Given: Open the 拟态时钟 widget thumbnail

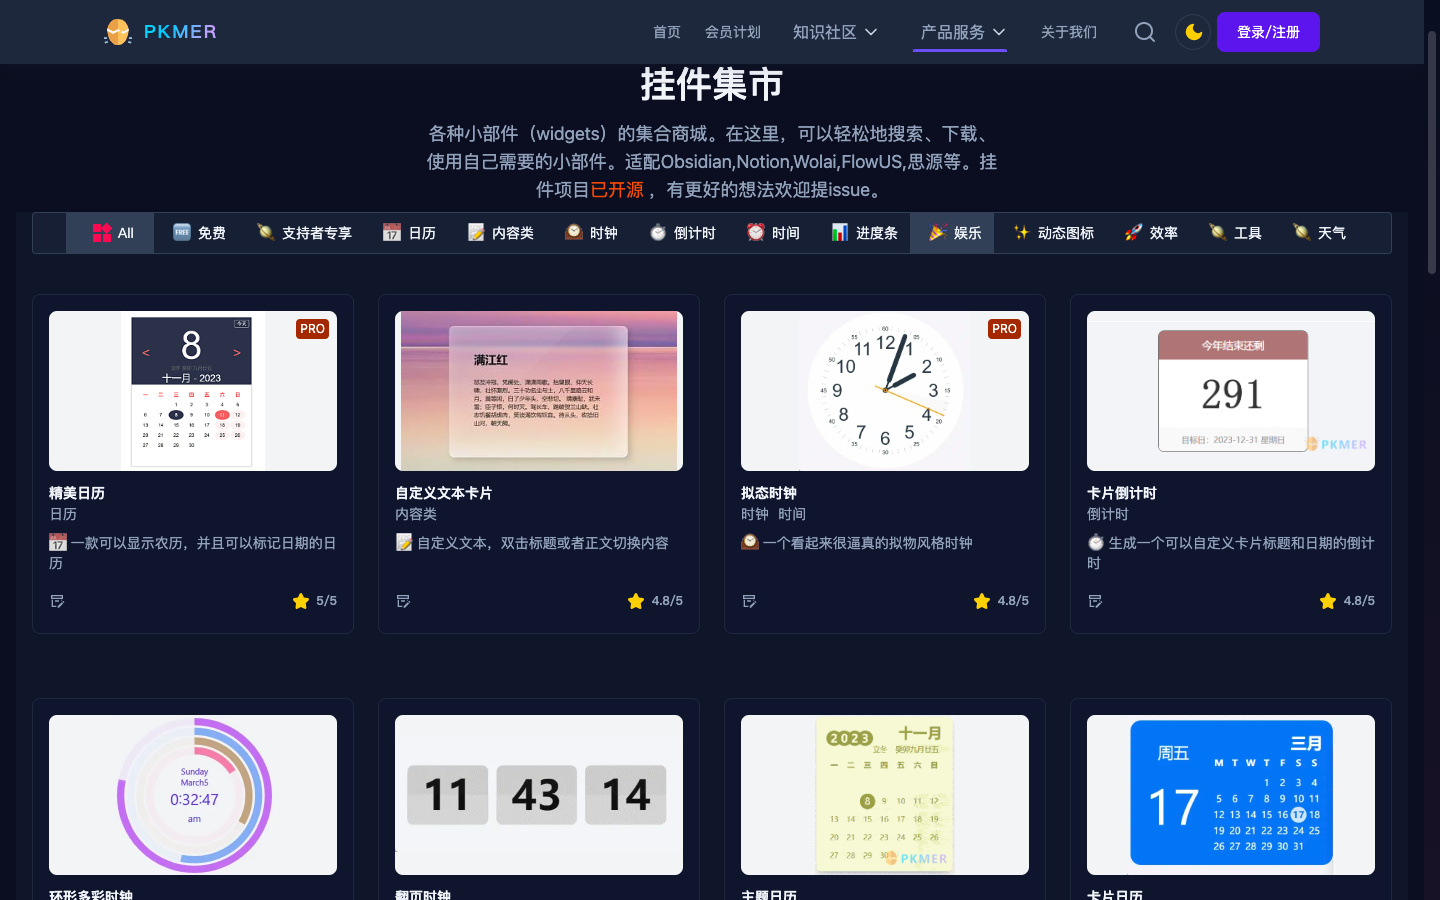Looking at the screenshot, I should [885, 391].
